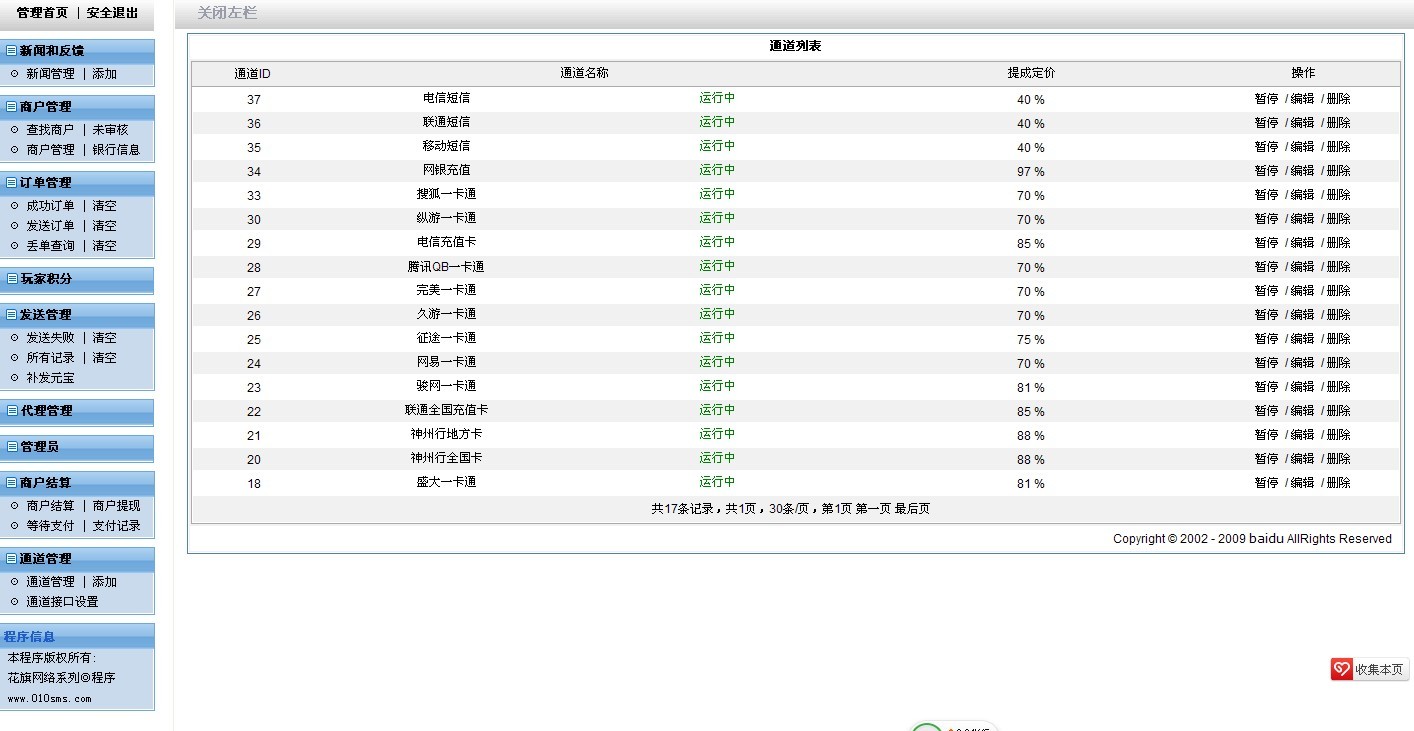Click 添加 next to 新闻管理
Viewport: 1414px width, 731px height.
[x=105, y=74]
